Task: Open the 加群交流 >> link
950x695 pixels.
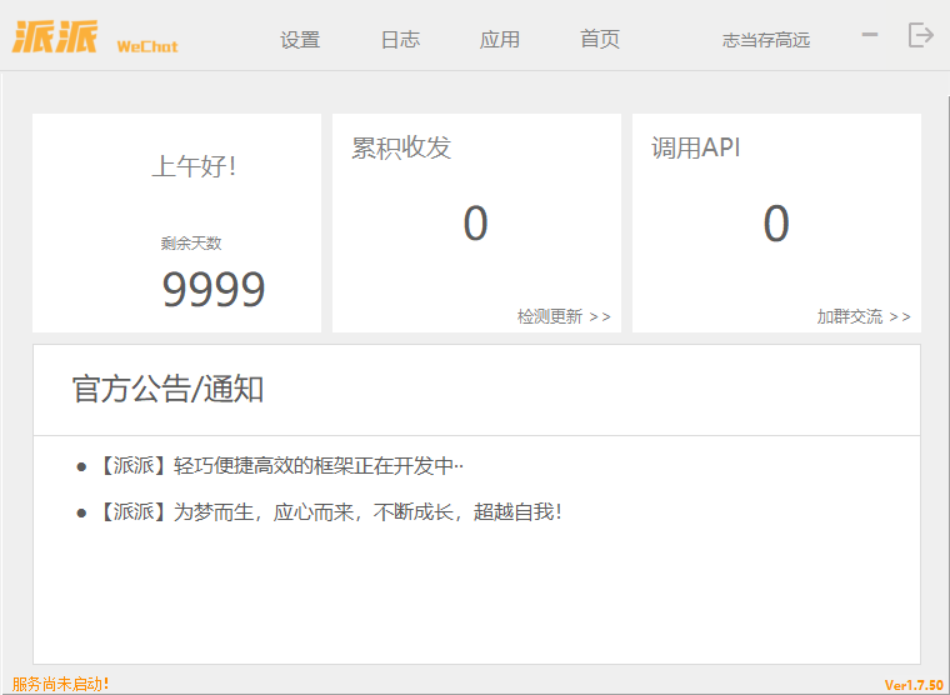Action: coord(863,317)
